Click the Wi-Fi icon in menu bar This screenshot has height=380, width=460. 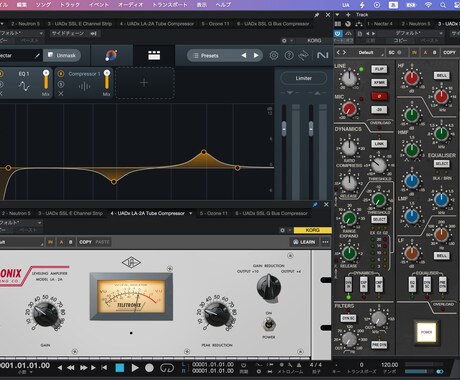pos(428,5)
